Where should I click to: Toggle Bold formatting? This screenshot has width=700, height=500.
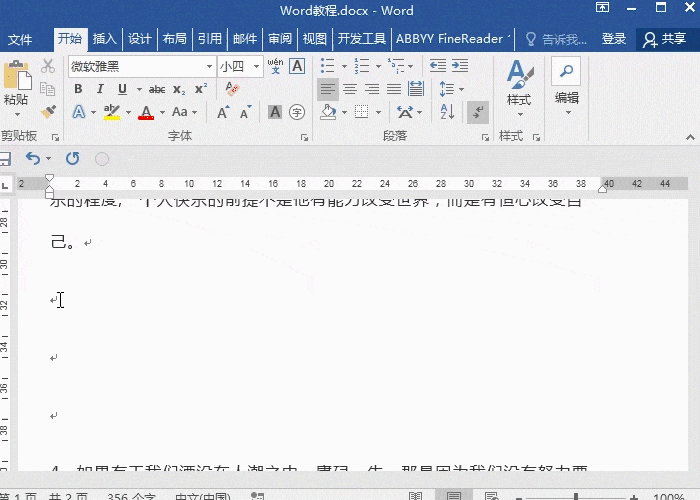[78, 89]
